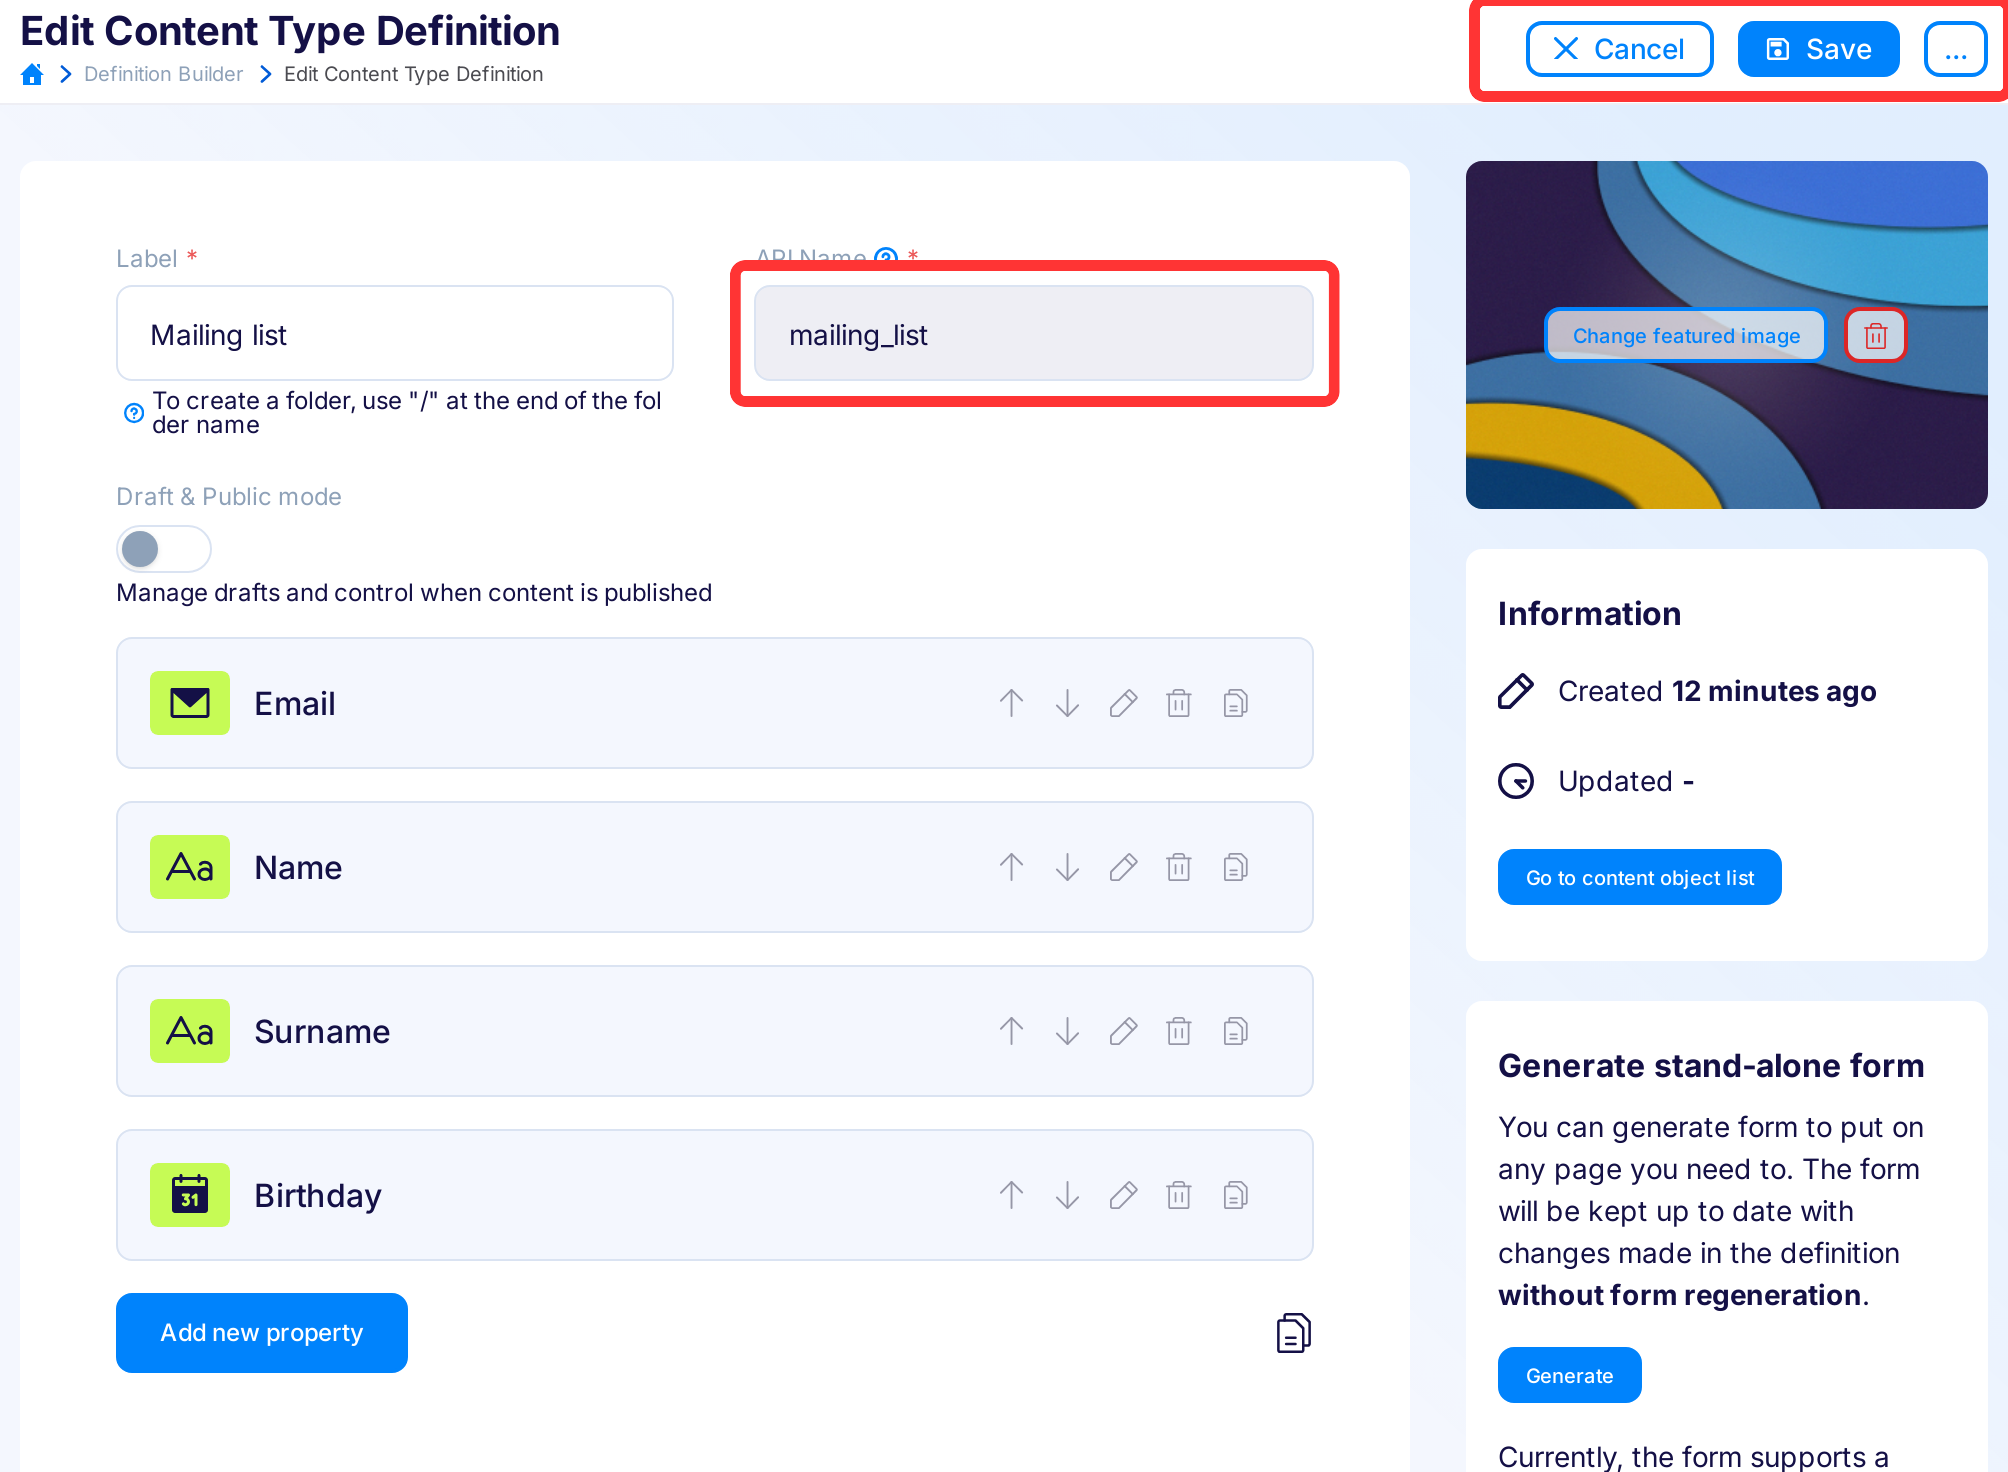Duplicate the Birthday property
This screenshot has height=1472, width=2008.
tap(1235, 1194)
